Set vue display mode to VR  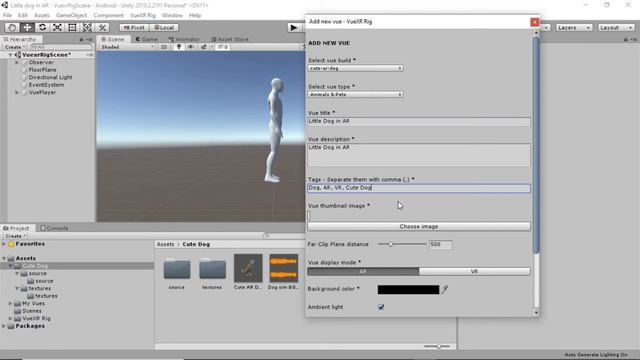coord(475,271)
